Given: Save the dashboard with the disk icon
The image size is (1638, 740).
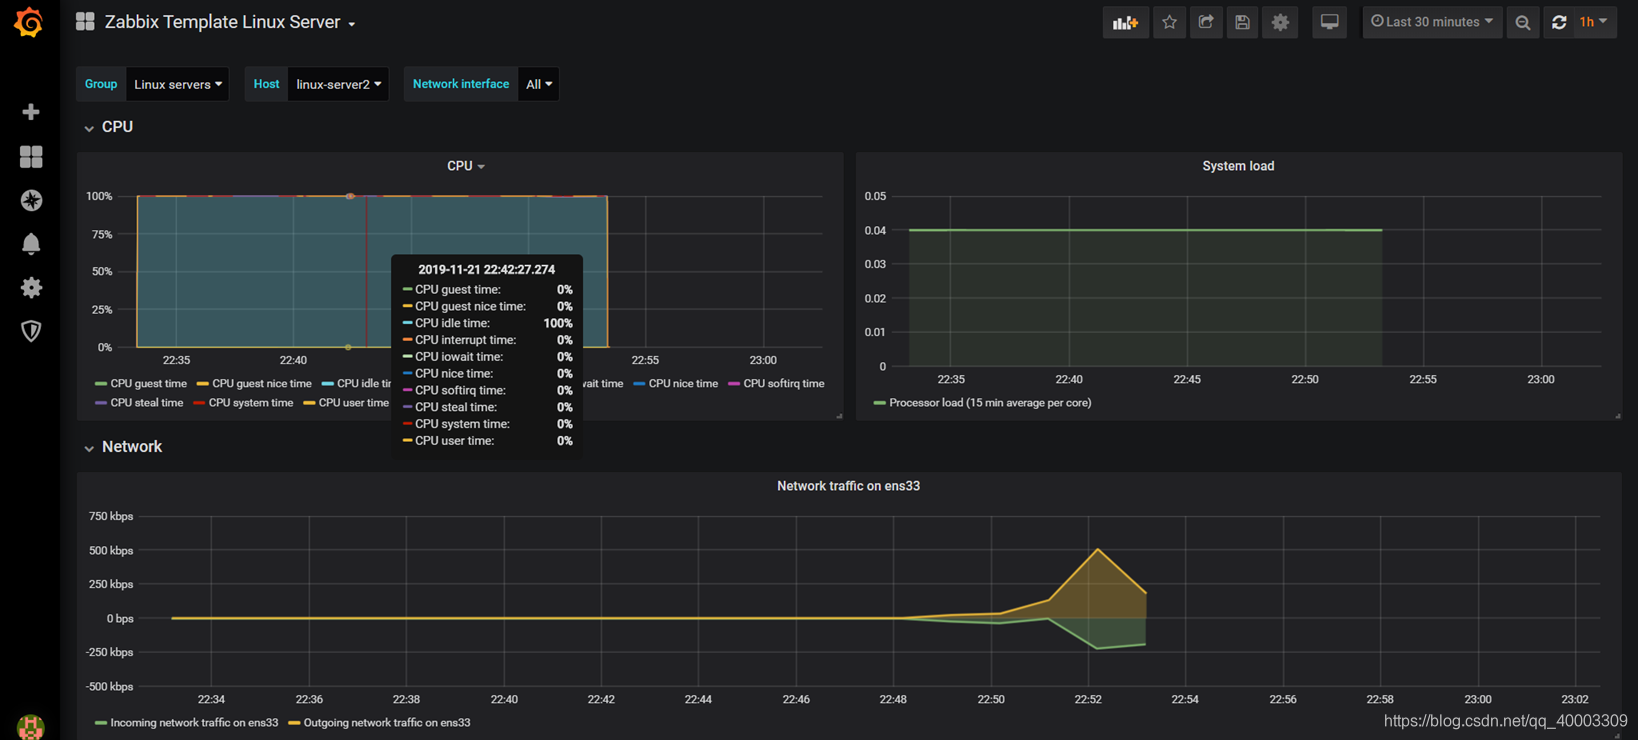Looking at the screenshot, I should 1242,22.
